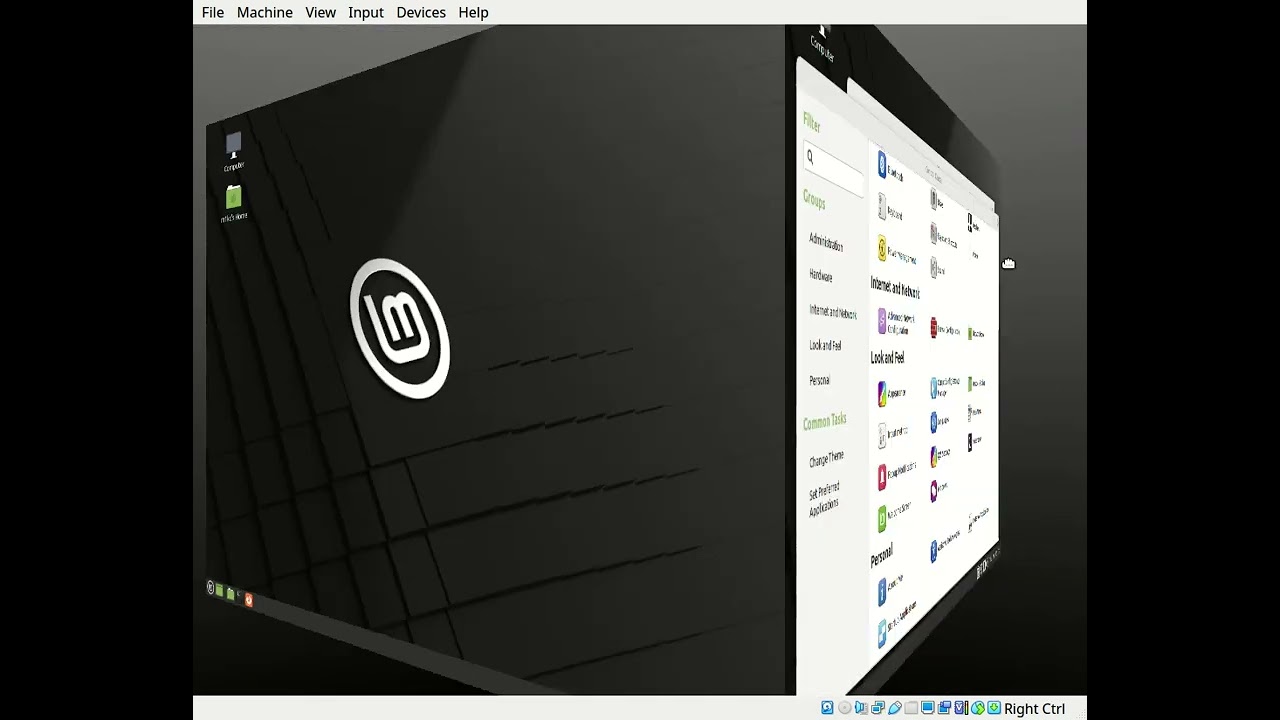Click the audio status icon

tap(861, 708)
